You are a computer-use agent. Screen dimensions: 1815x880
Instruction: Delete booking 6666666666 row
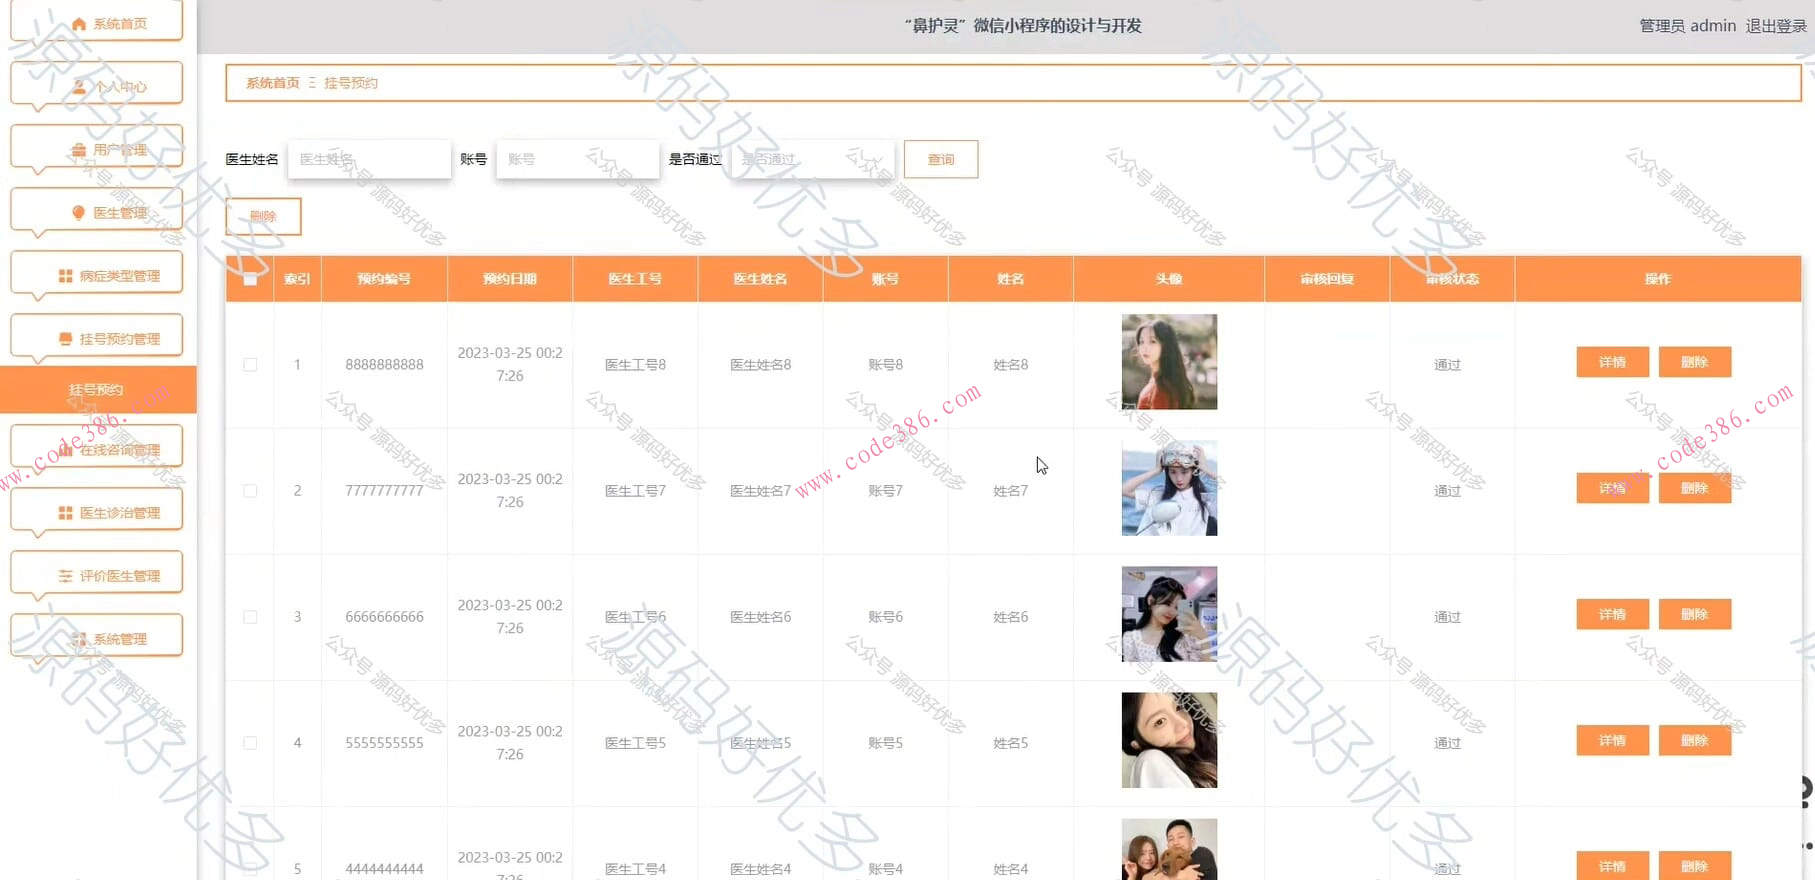1694,614
